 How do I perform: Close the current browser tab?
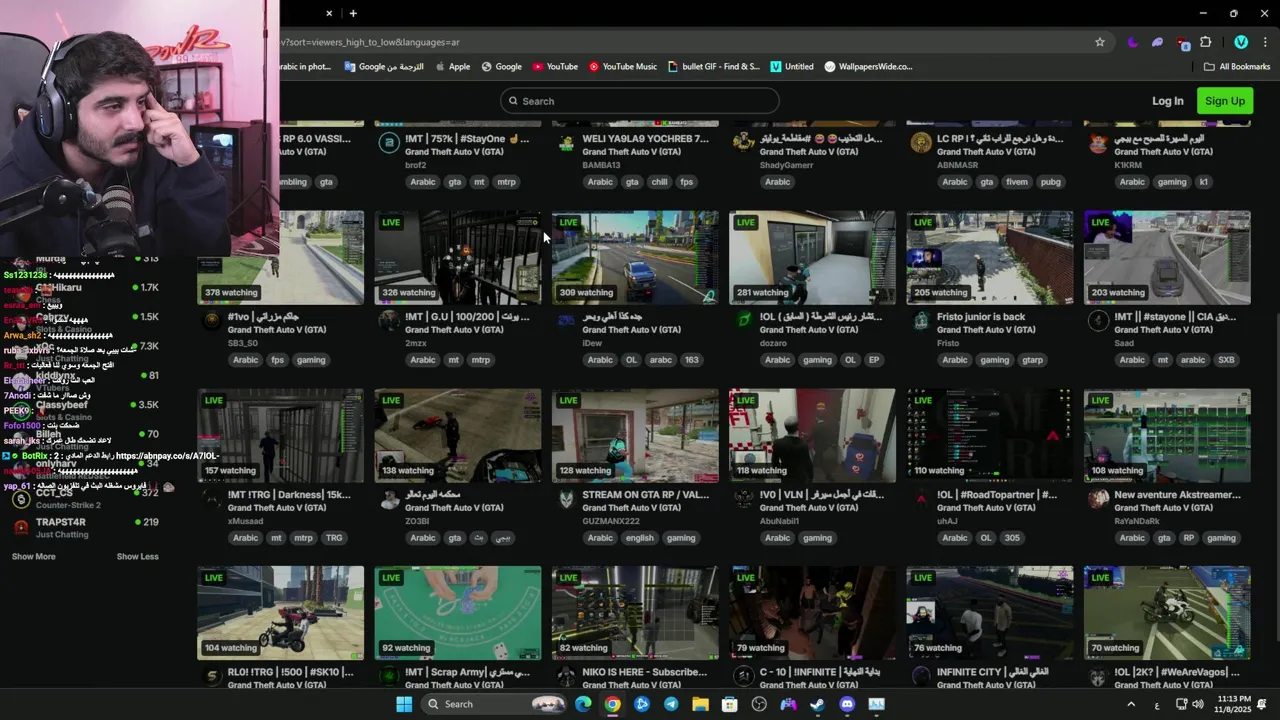(x=329, y=13)
